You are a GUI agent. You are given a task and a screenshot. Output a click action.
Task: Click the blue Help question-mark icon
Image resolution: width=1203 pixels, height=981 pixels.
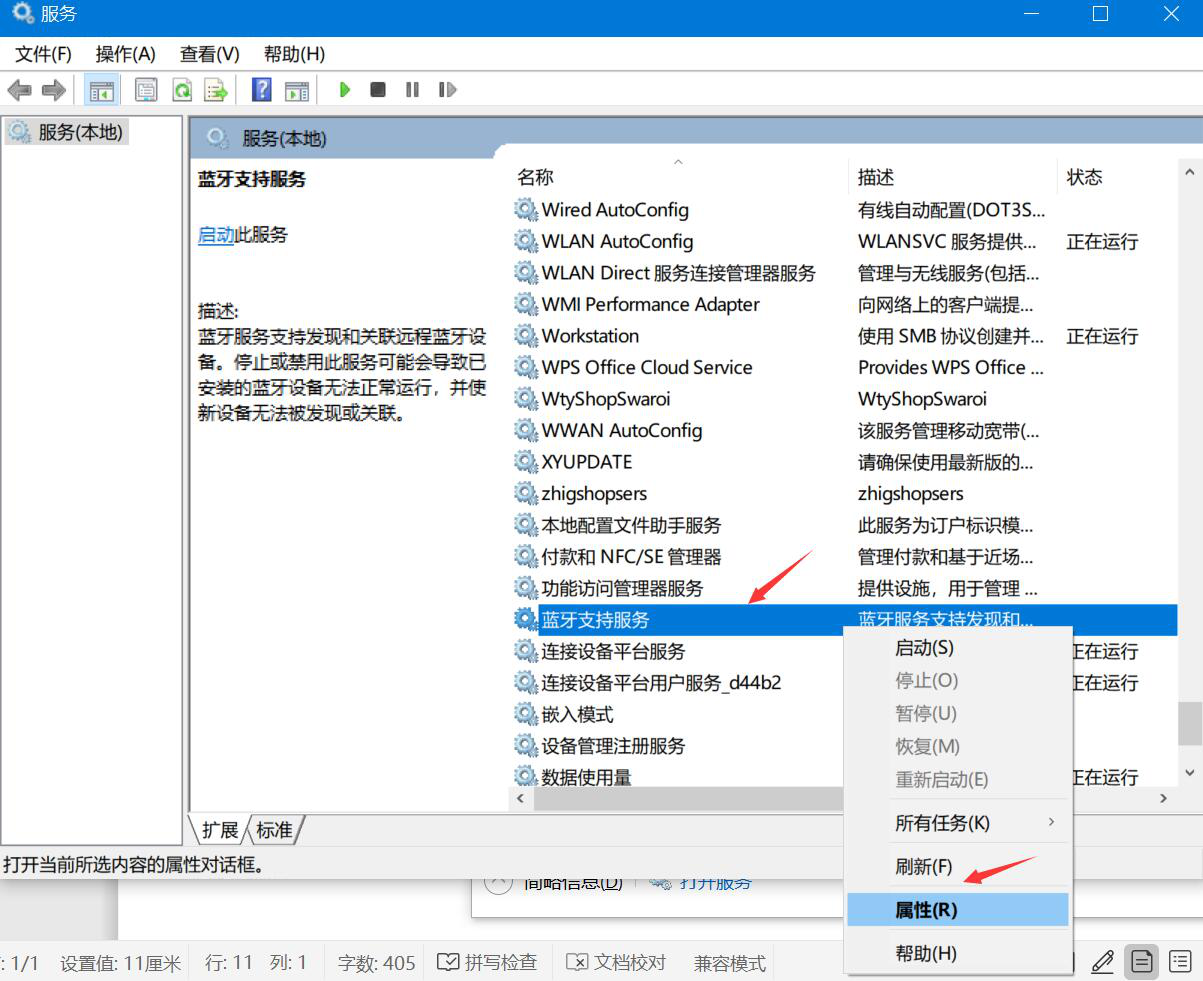coord(262,90)
